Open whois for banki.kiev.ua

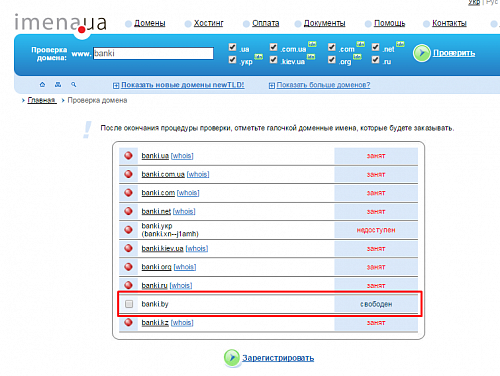(x=197, y=248)
